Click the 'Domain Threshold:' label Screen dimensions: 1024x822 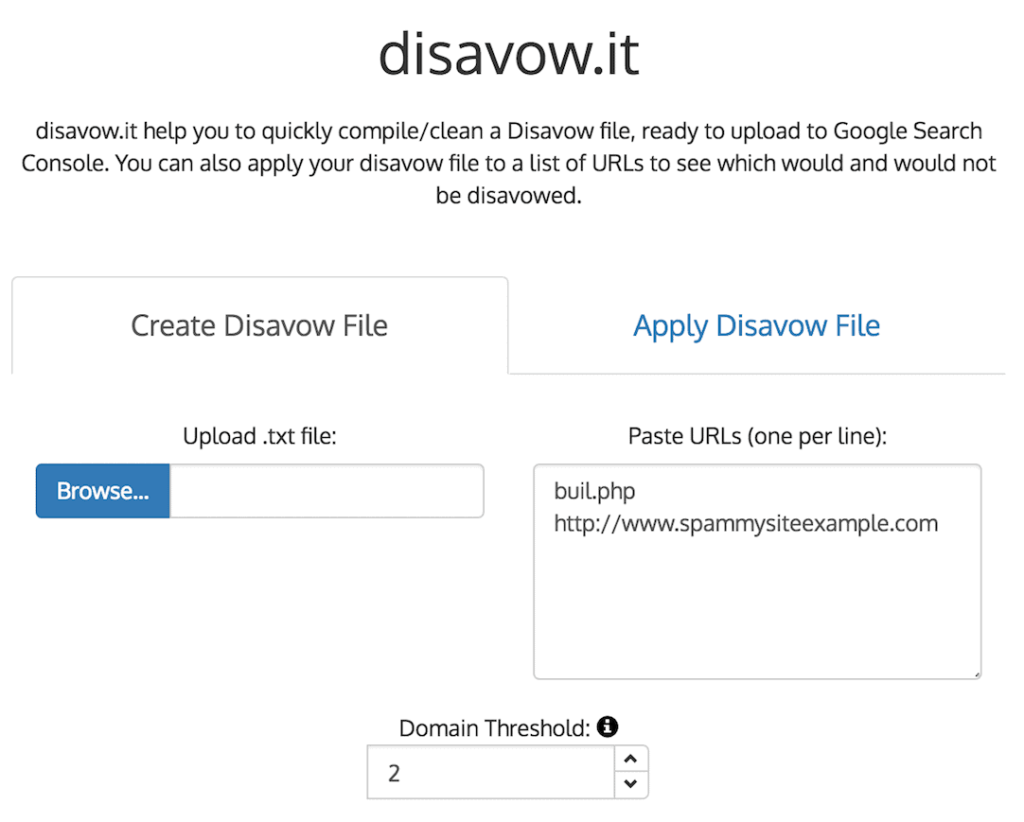tap(494, 728)
